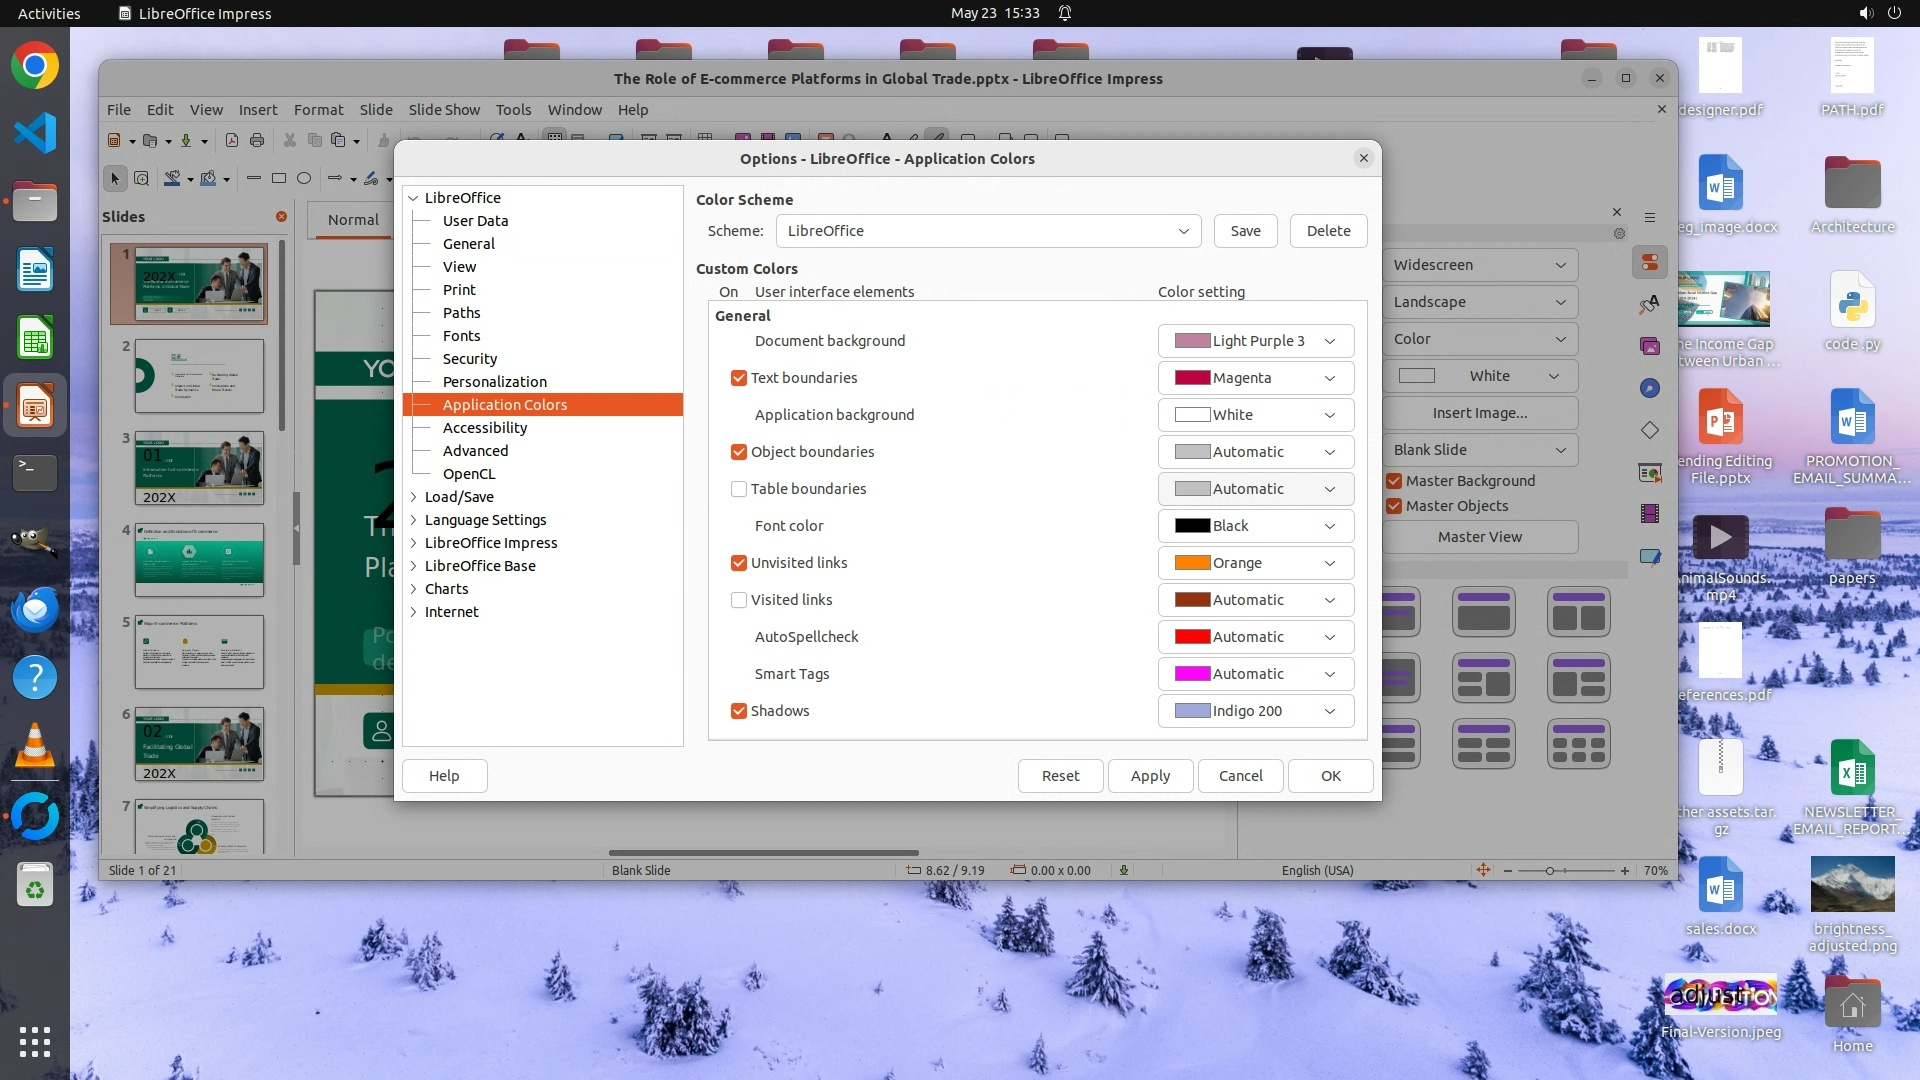The height and width of the screenshot is (1080, 1920).
Task: Open the Animation filmstrip sidebar icon
Action: [x=1649, y=514]
